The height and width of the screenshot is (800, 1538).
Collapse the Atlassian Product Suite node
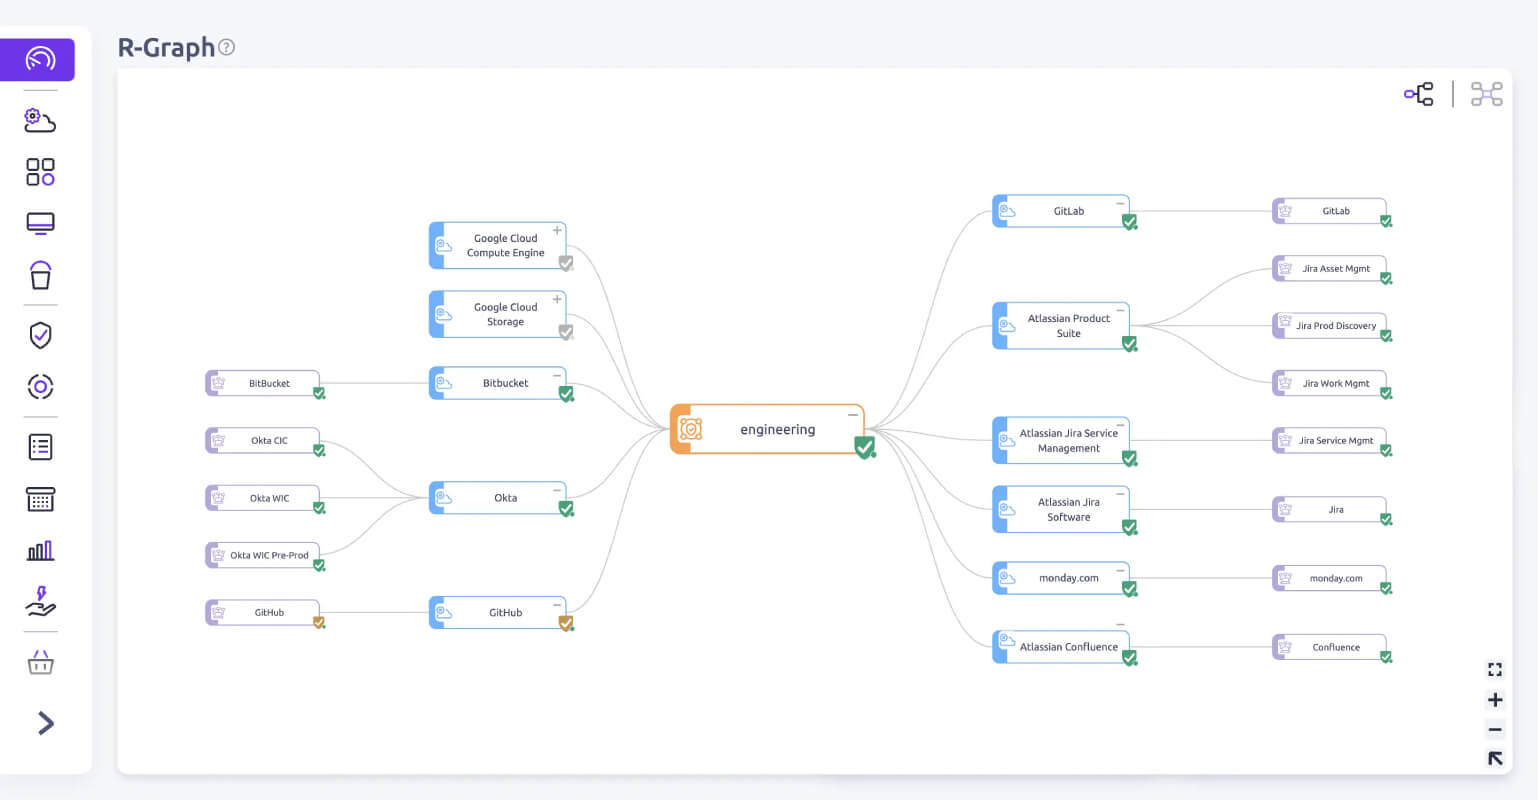click(x=1120, y=311)
